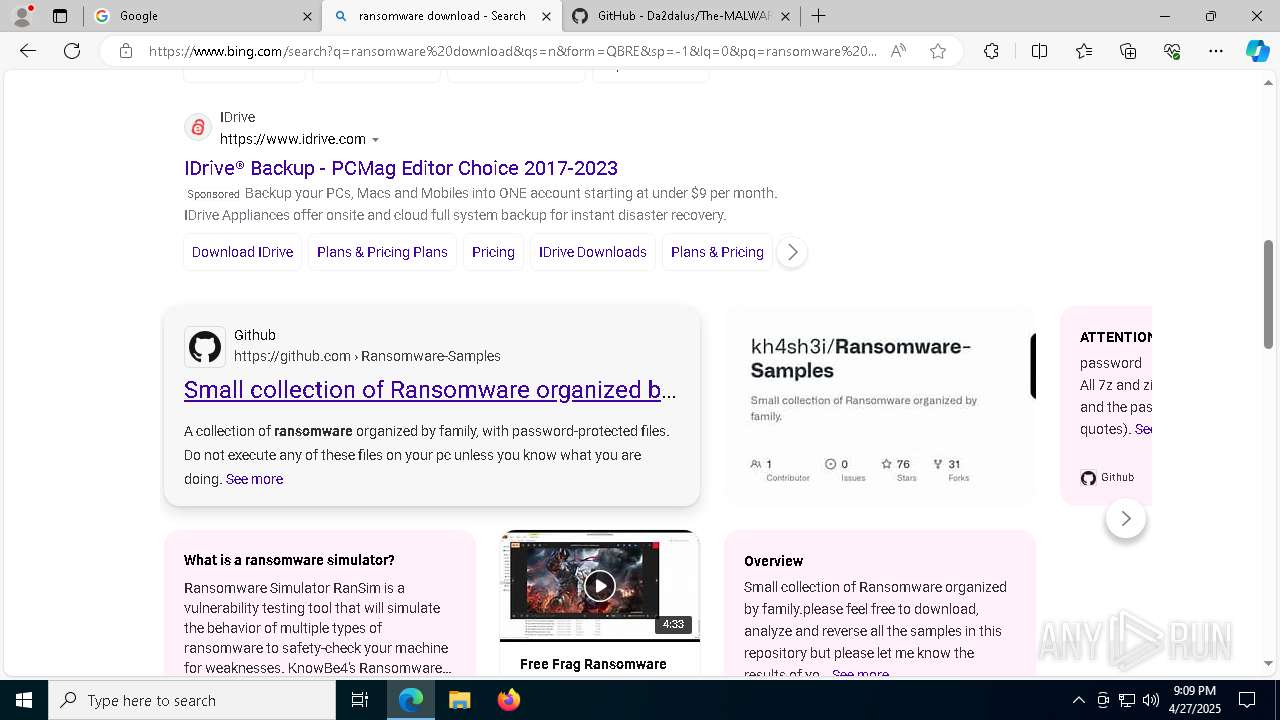Image resolution: width=1280 pixels, height=720 pixels.
Task: Click the Pricing sitelink button
Action: point(493,252)
